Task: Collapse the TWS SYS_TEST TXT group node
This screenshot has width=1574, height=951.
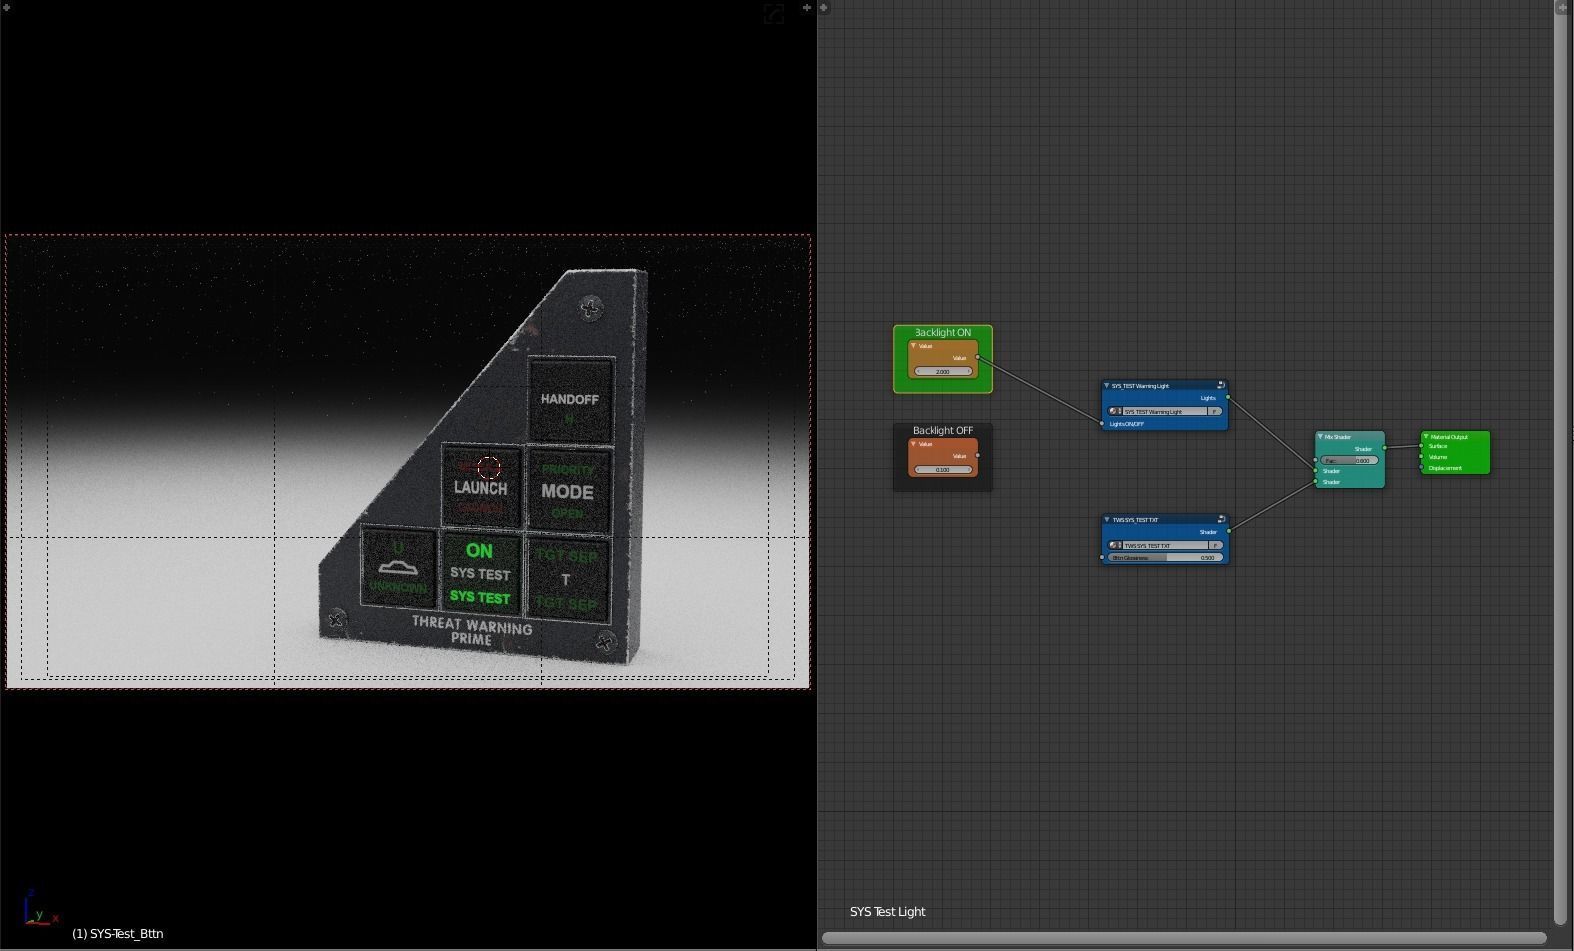Action: point(1106,520)
